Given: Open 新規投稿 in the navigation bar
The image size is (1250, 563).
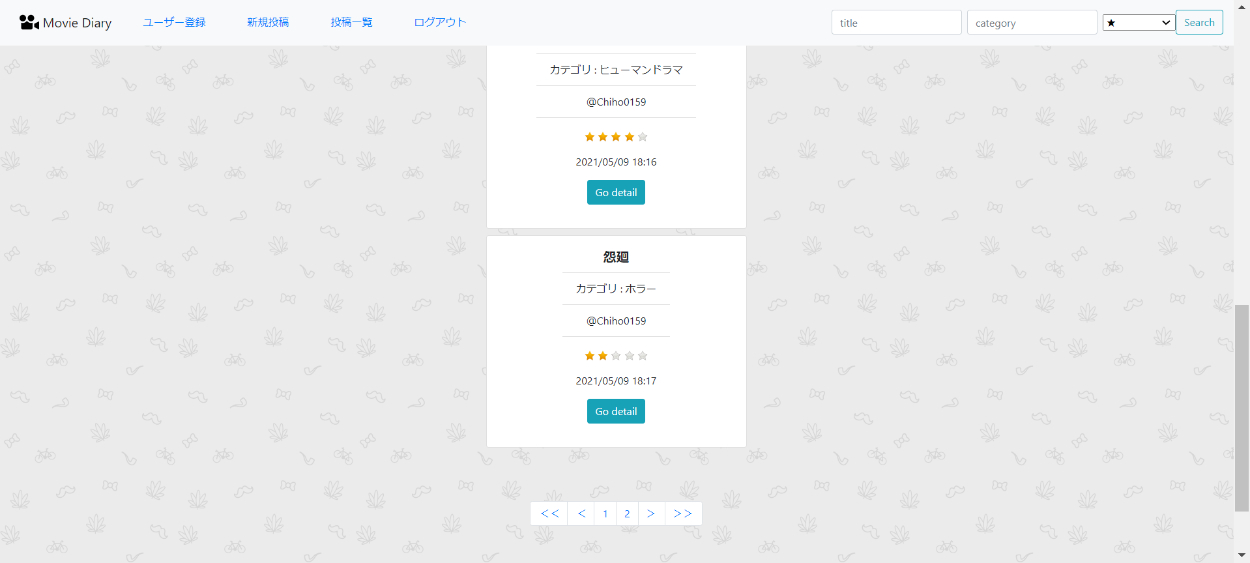Looking at the screenshot, I should click(x=268, y=22).
